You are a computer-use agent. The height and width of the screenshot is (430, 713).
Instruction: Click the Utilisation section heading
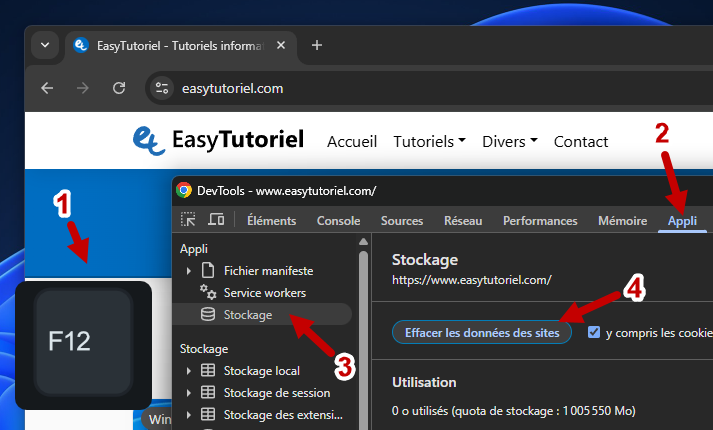pyautogui.click(x=424, y=382)
